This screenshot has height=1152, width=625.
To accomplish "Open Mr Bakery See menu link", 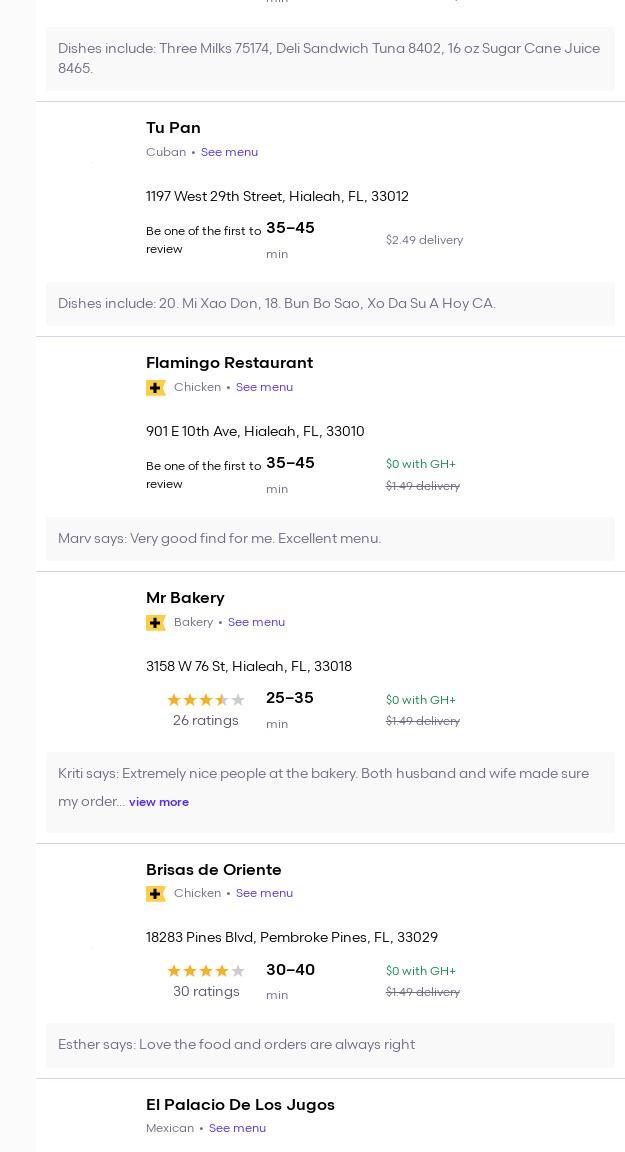I will point(256,622).
